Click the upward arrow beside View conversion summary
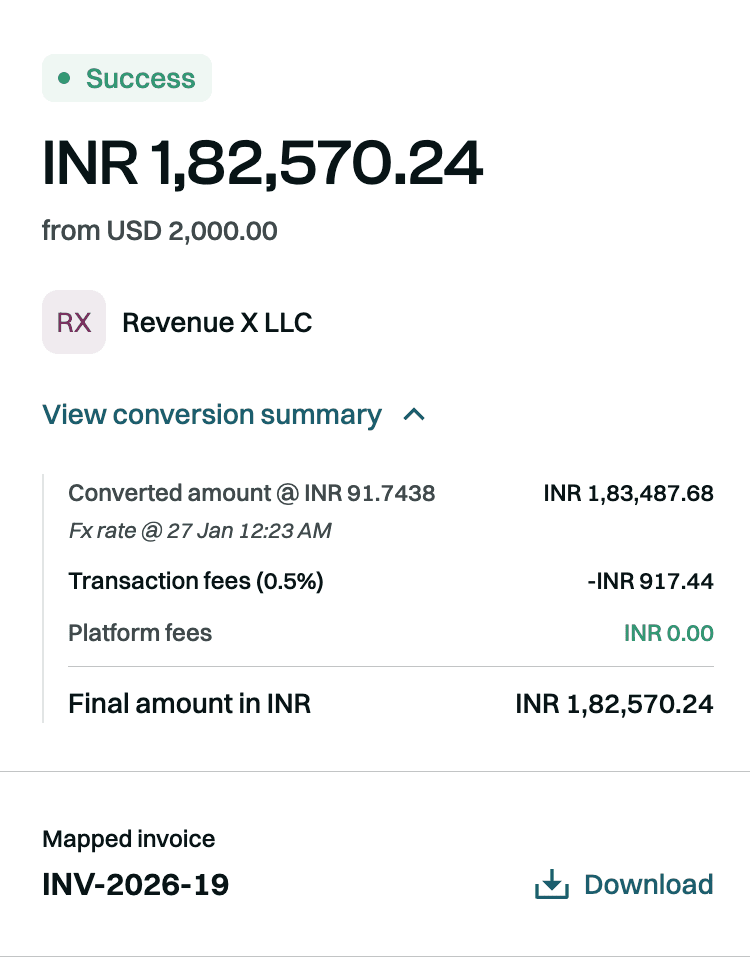750x962 pixels. pyautogui.click(x=413, y=414)
